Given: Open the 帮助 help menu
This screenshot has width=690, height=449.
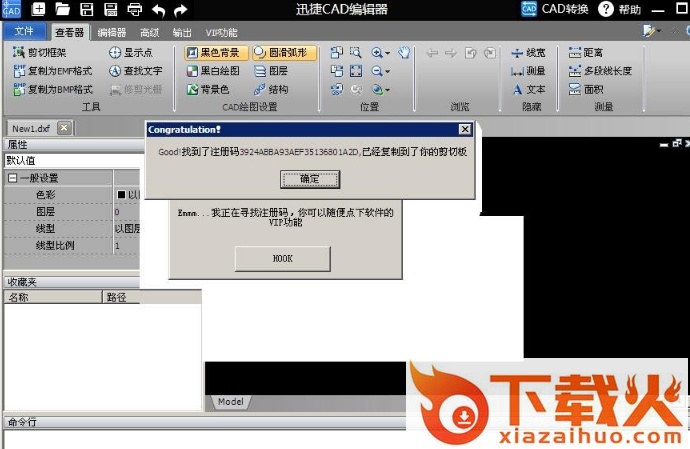Looking at the screenshot, I should coord(620,9).
